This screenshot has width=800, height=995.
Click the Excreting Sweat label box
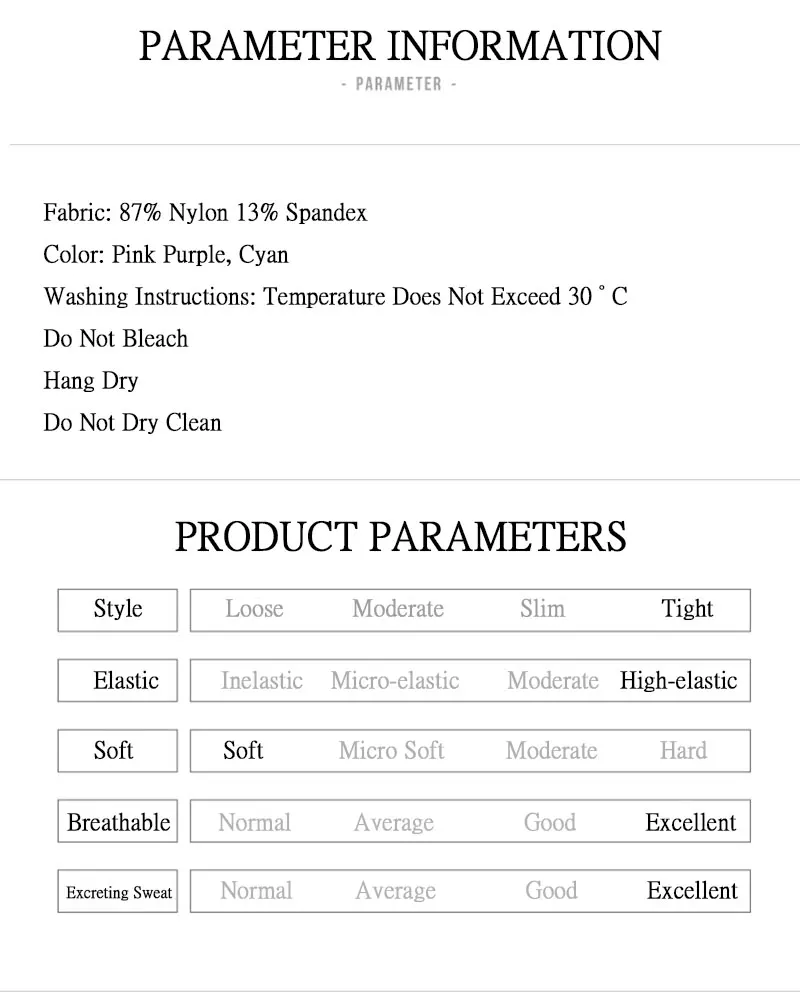tap(117, 892)
